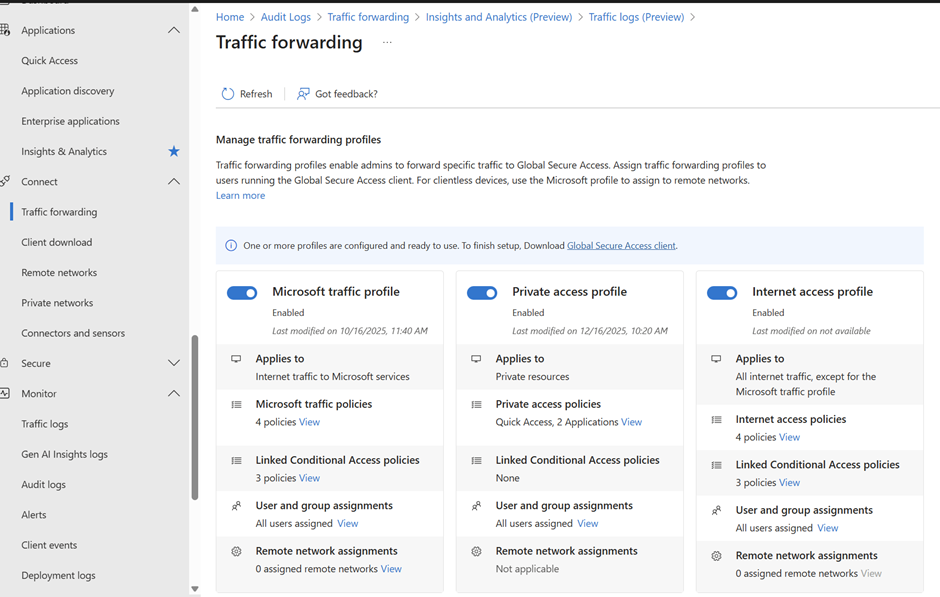This screenshot has height=597, width=940.
Task: Select Traffic logs under Monitor
Action: click(45, 424)
